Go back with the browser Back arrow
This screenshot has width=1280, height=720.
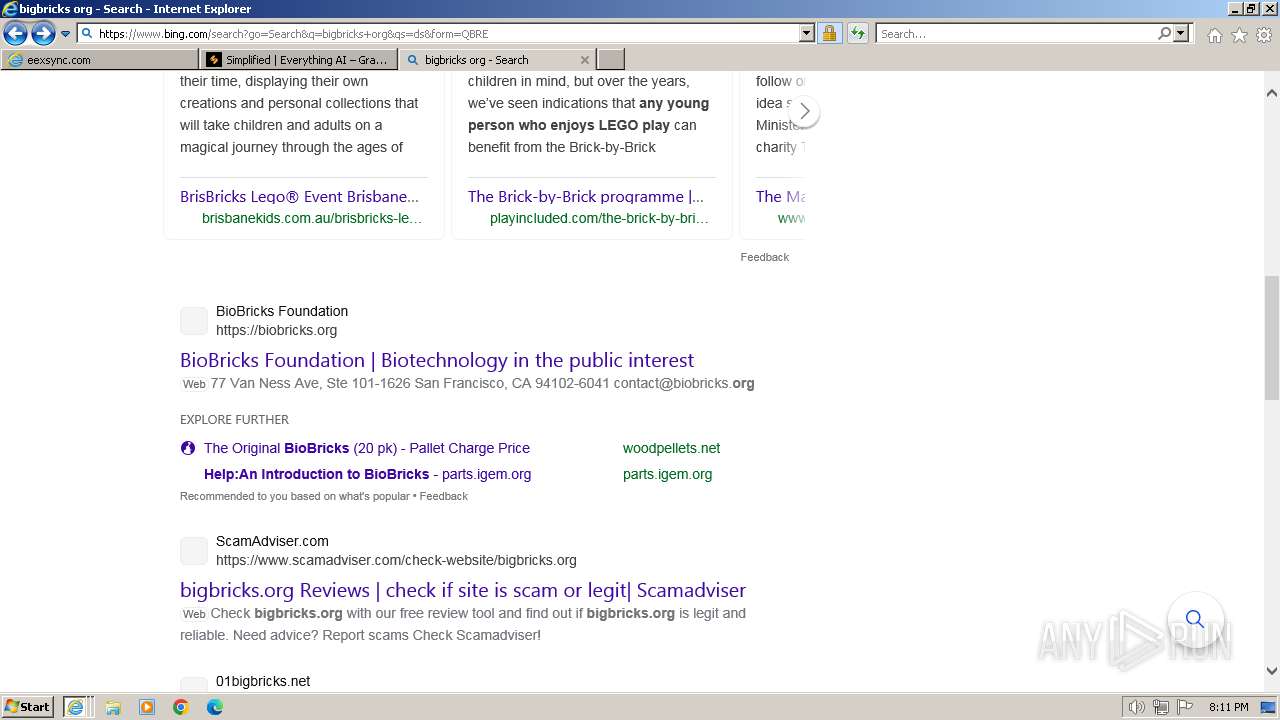tap(15, 34)
